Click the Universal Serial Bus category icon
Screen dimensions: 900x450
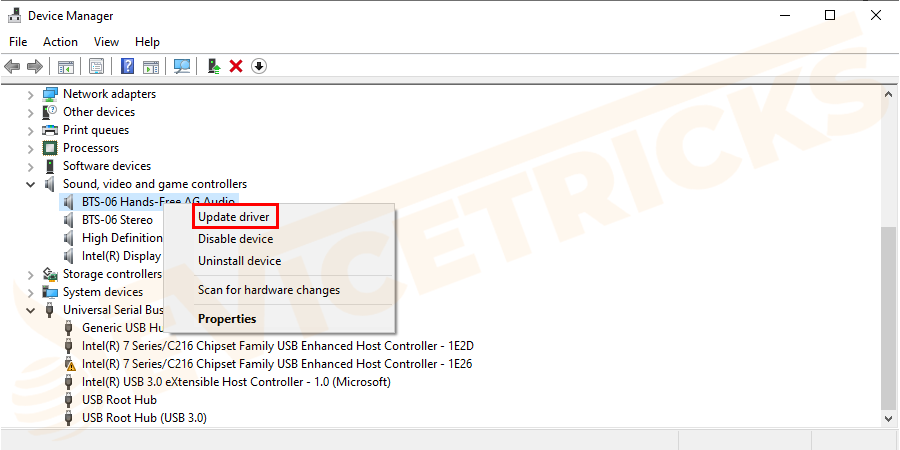pyautogui.click(x=51, y=310)
